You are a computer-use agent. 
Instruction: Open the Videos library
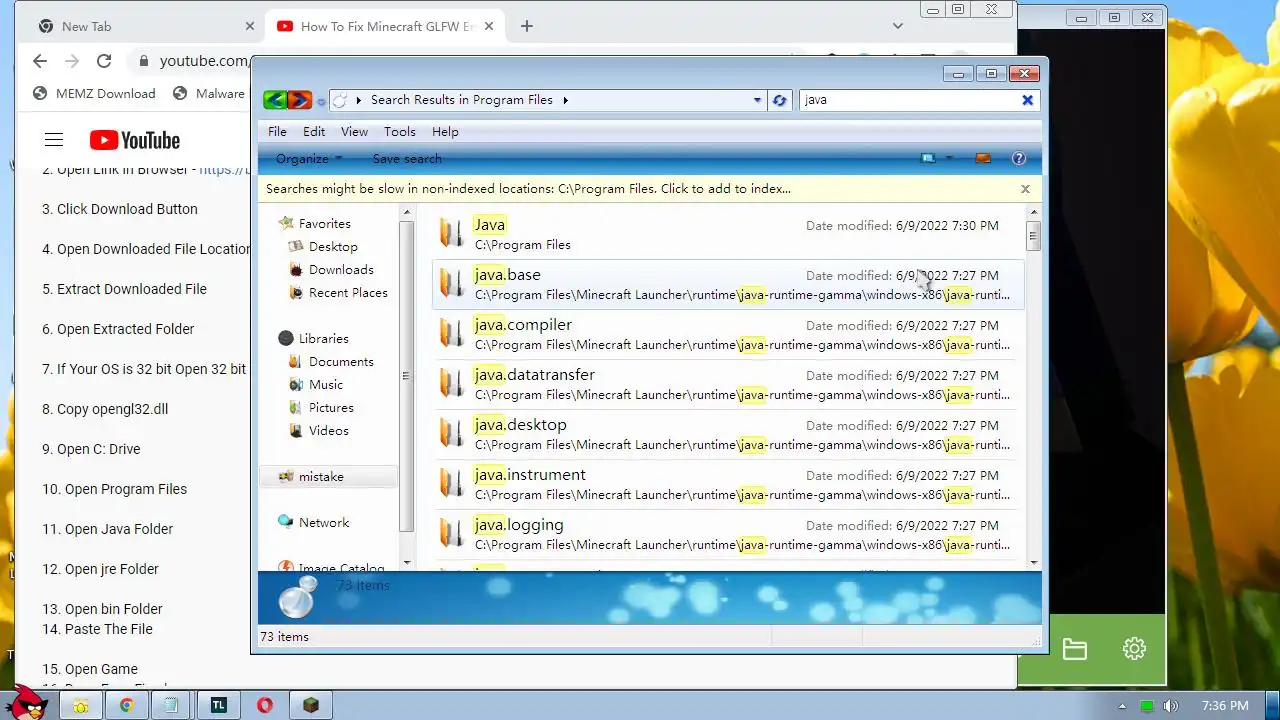(328, 431)
